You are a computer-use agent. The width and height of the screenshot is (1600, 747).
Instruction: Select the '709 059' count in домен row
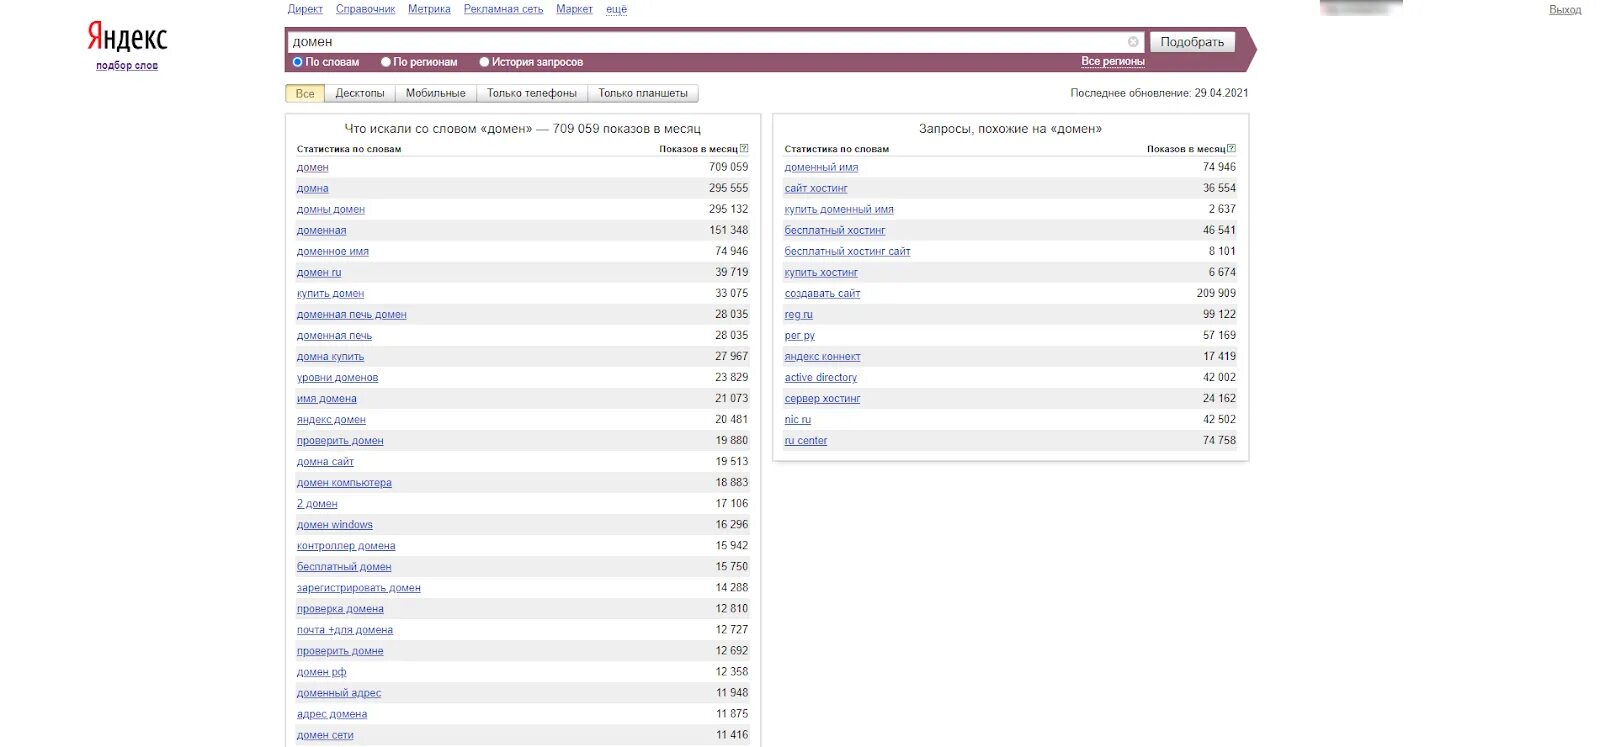(728, 167)
